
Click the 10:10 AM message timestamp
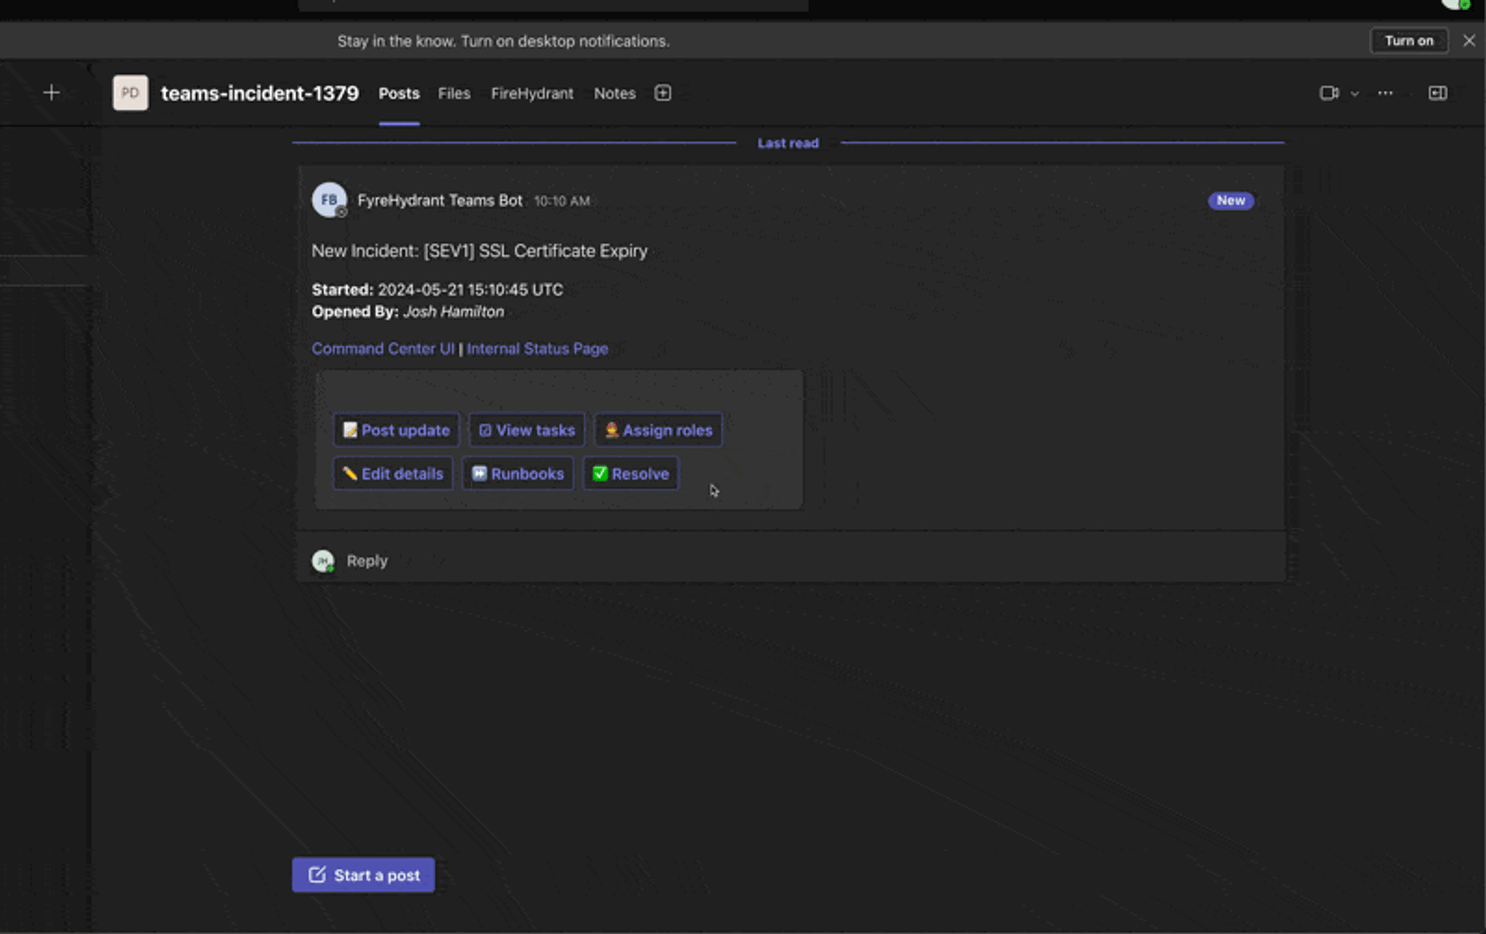(x=562, y=201)
